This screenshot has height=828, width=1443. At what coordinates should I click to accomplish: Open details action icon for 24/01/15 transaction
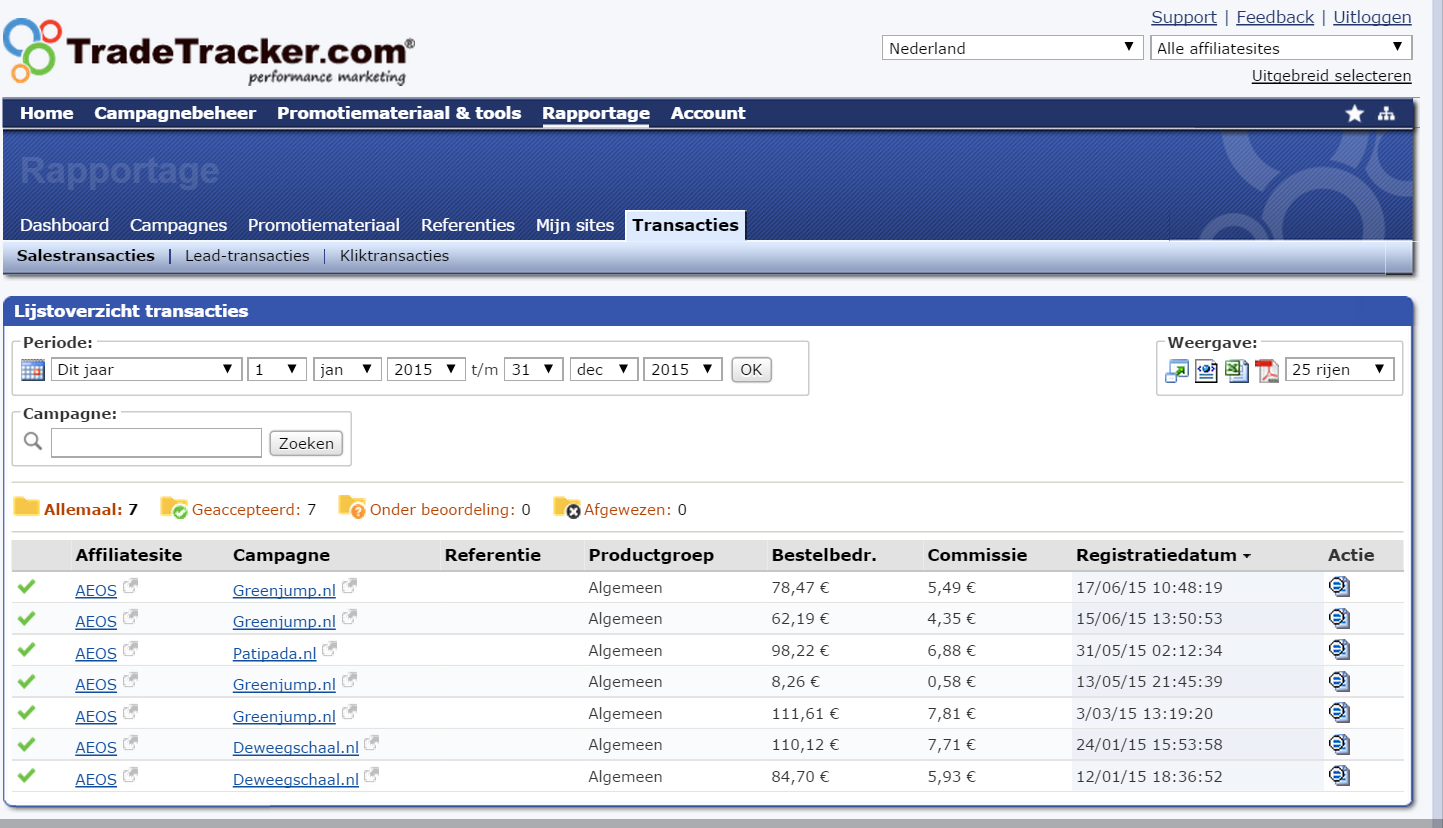[x=1339, y=744]
